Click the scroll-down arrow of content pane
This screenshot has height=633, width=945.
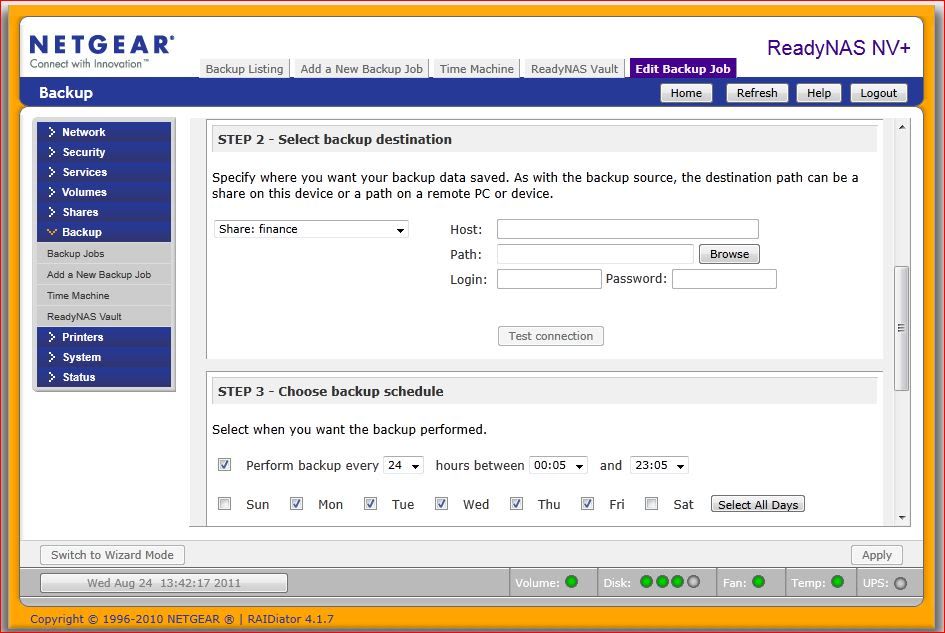click(902, 518)
